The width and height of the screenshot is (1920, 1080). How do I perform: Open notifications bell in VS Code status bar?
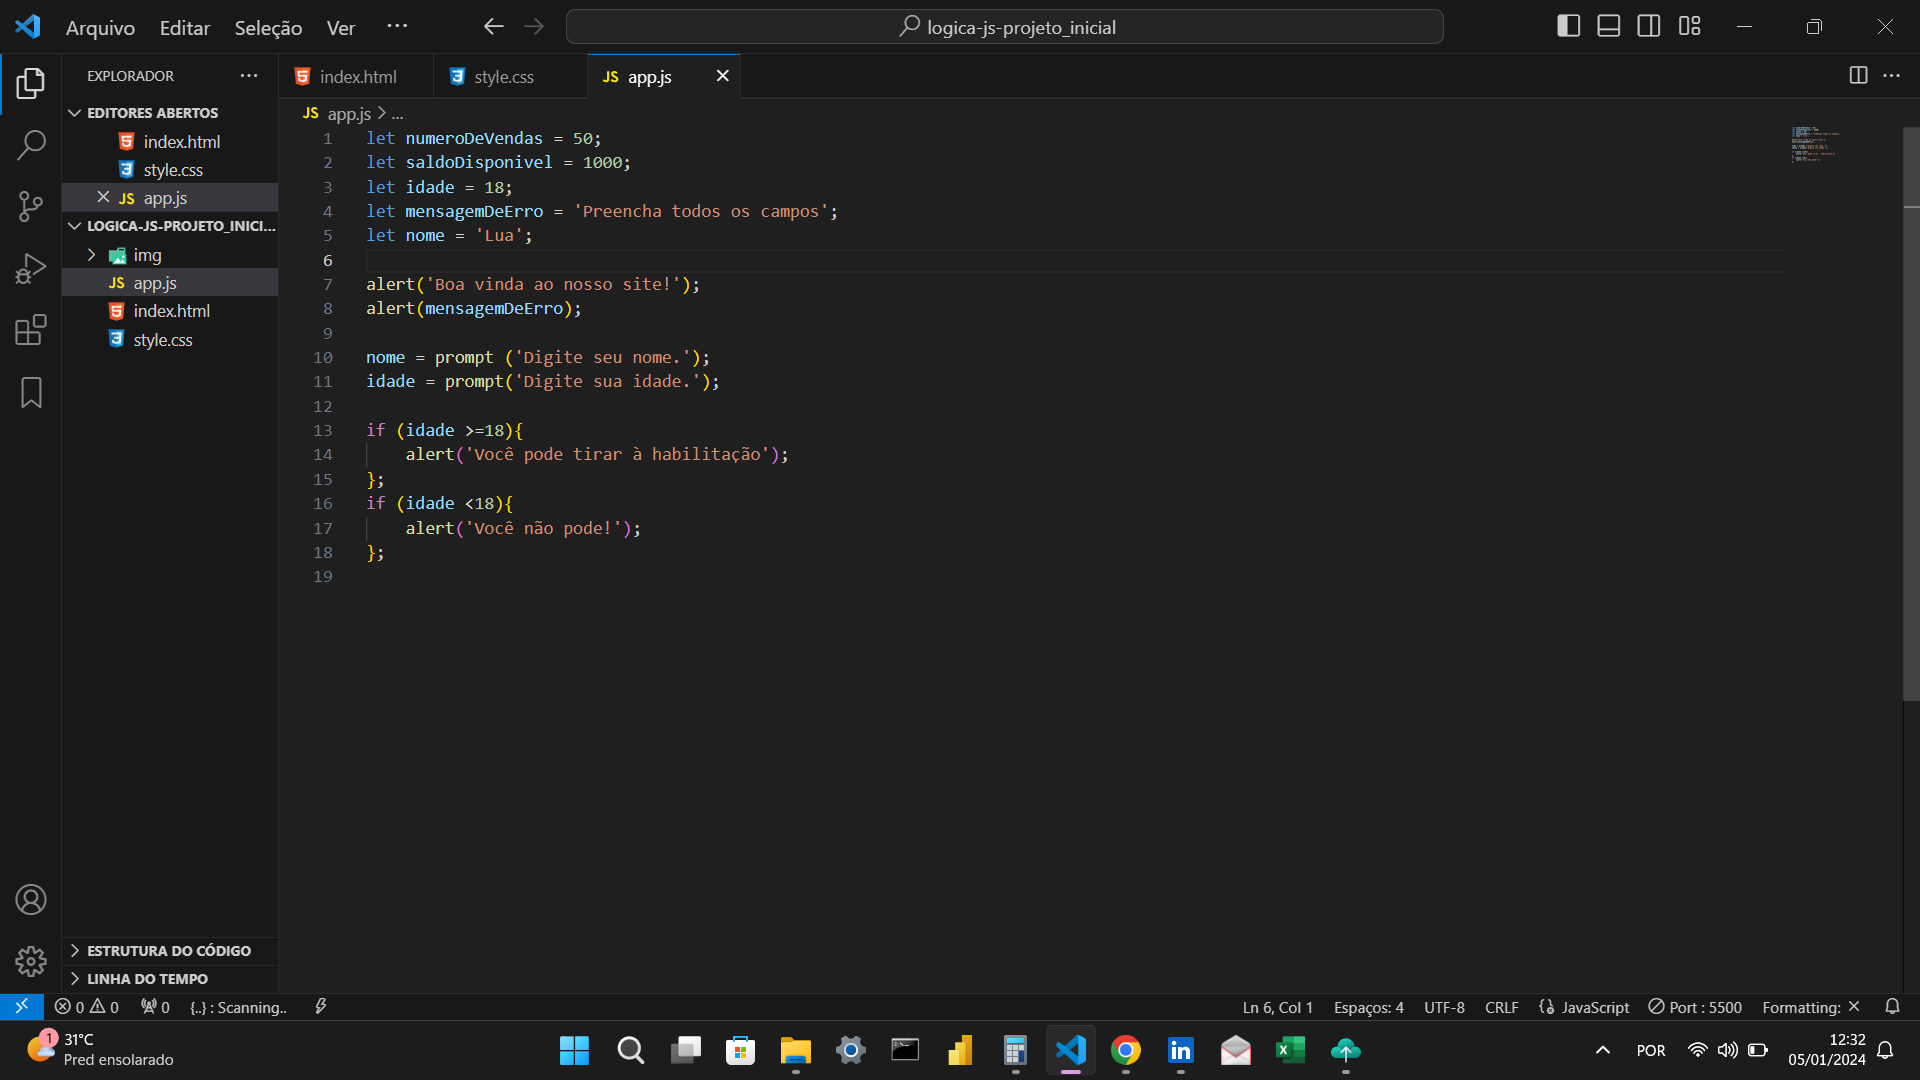1892,1007
